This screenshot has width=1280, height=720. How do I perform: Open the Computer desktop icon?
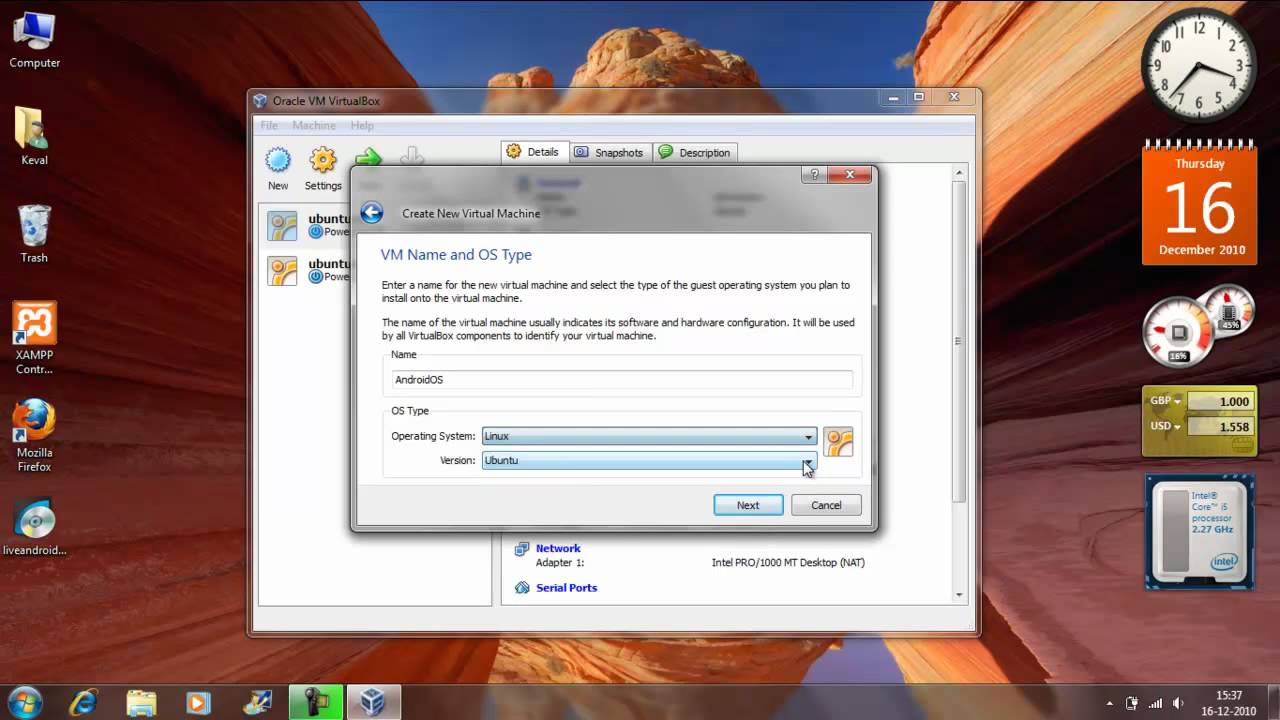[x=34, y=40]
